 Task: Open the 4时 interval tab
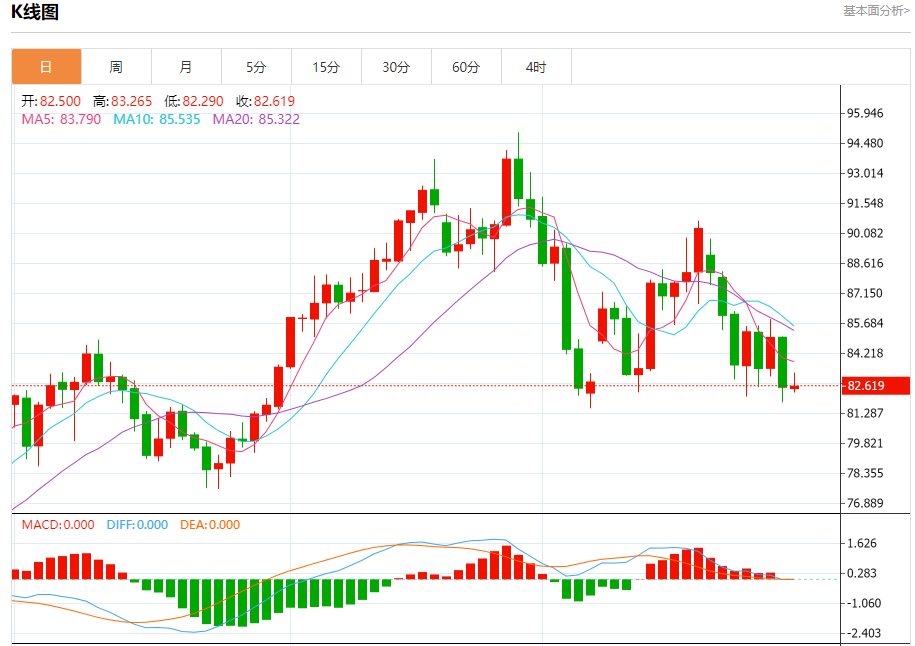pos(536,67)
